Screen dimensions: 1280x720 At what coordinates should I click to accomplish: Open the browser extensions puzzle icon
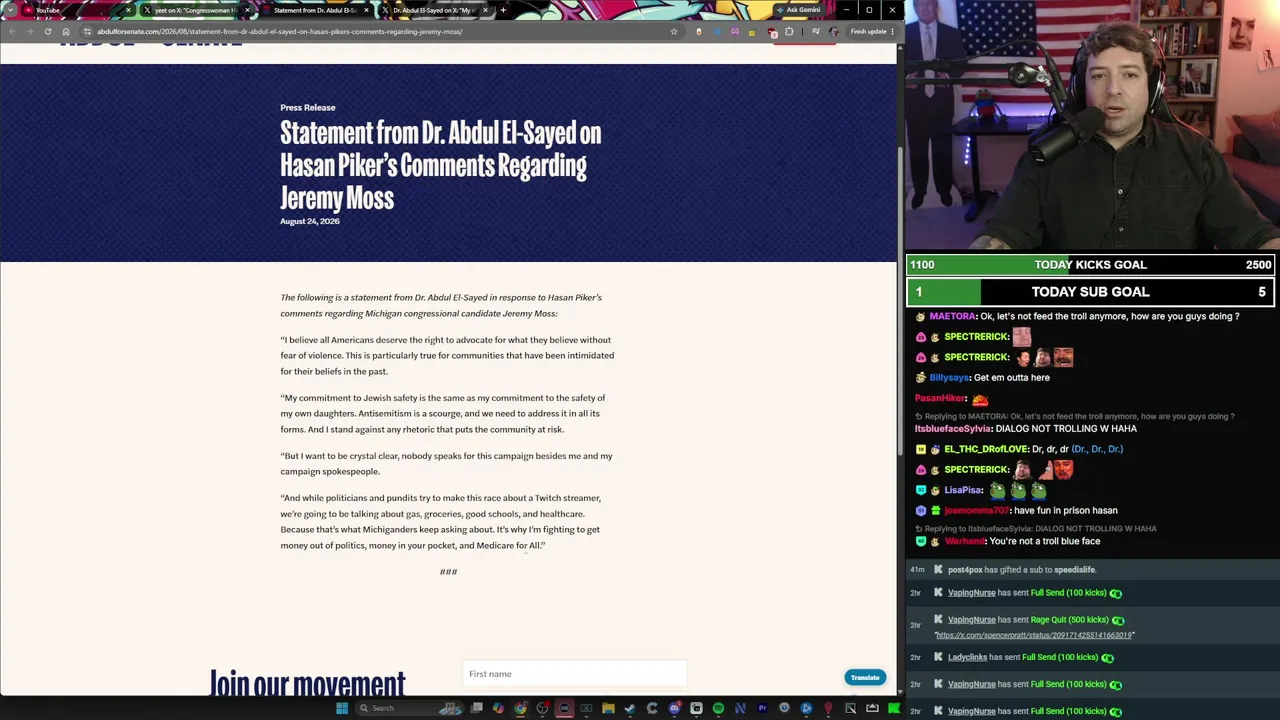click(789, 31)
